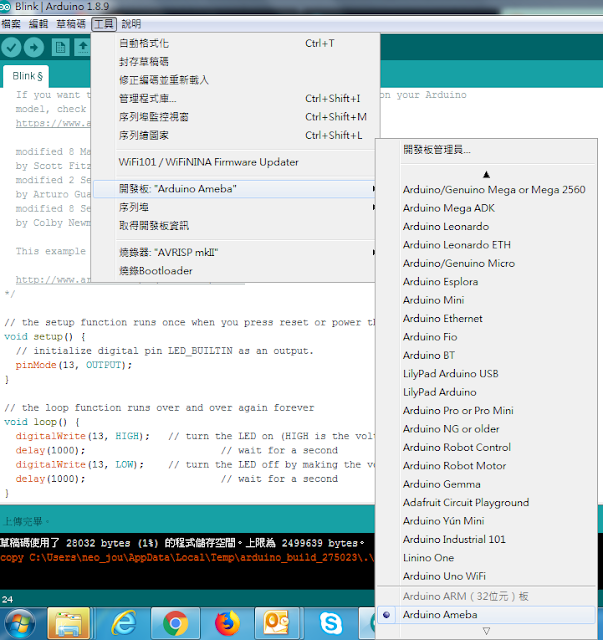Open 開發板管理員 boards manager

click(486, 150)
